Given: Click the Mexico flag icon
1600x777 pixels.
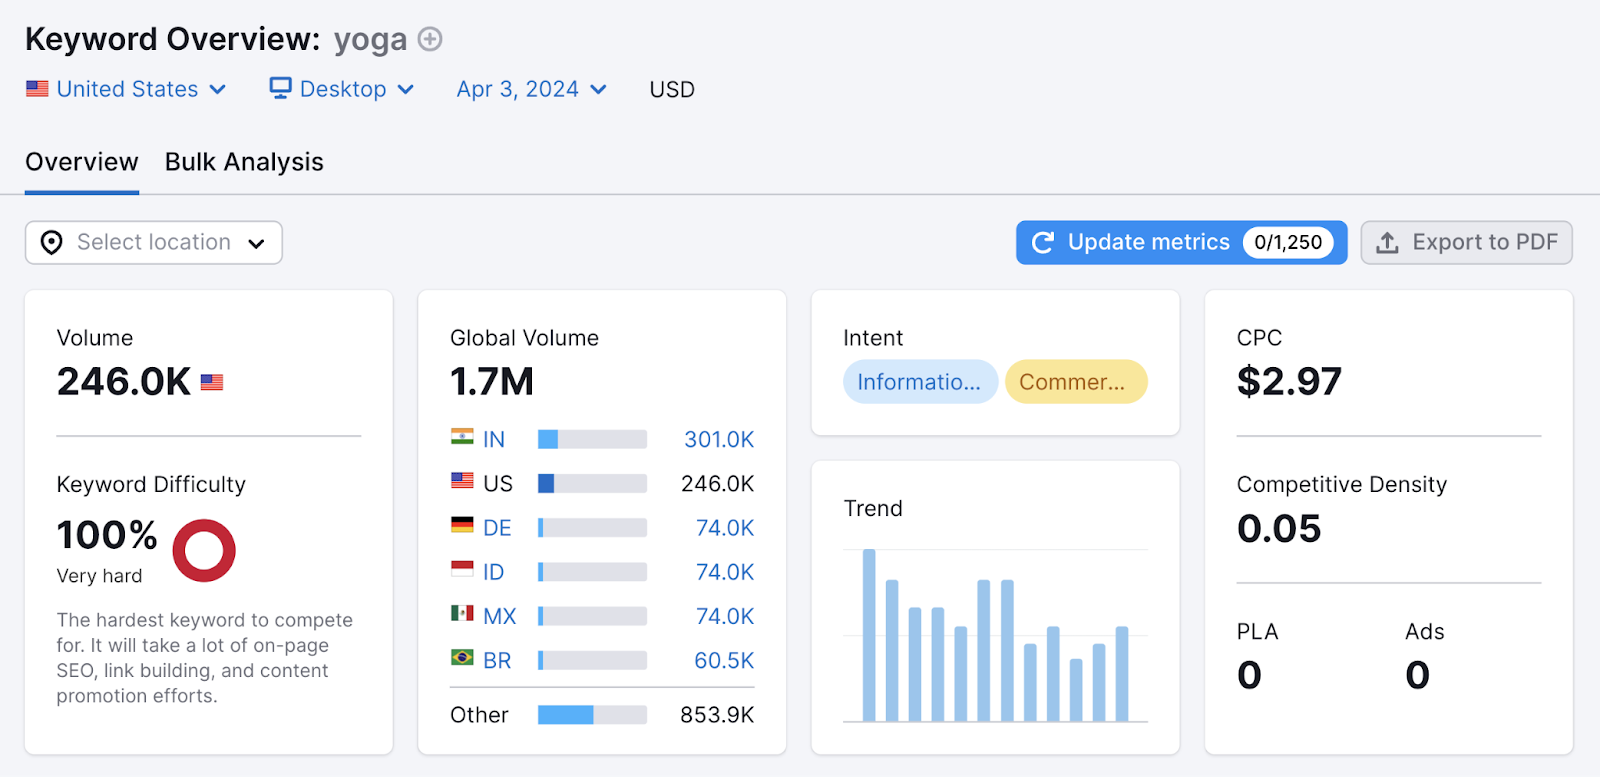Looking at the screenshot, I should [x=462, y=614].
